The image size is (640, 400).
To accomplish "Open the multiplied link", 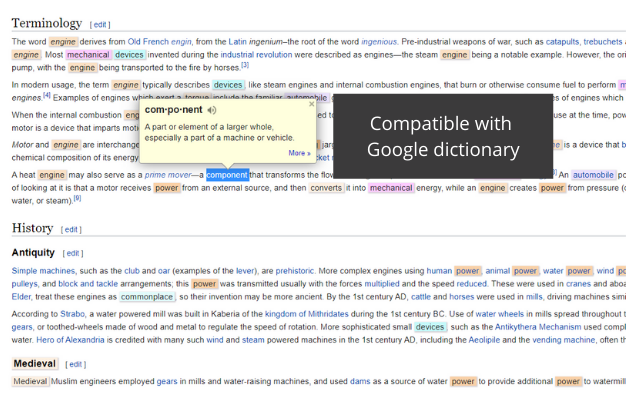I will (382, 284).
